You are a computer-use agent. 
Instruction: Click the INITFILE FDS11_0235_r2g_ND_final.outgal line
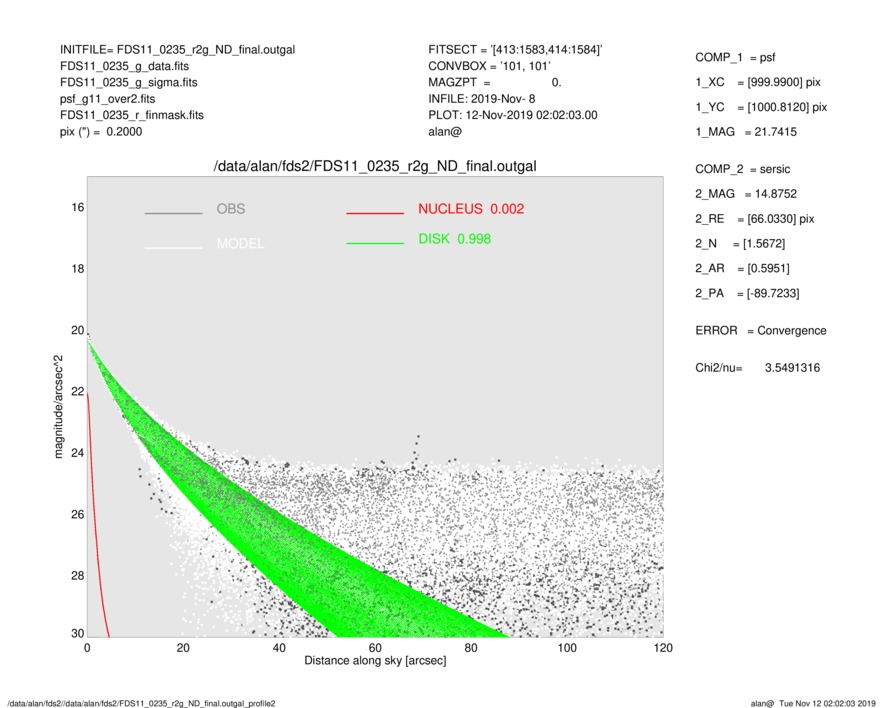click(177, 50)
